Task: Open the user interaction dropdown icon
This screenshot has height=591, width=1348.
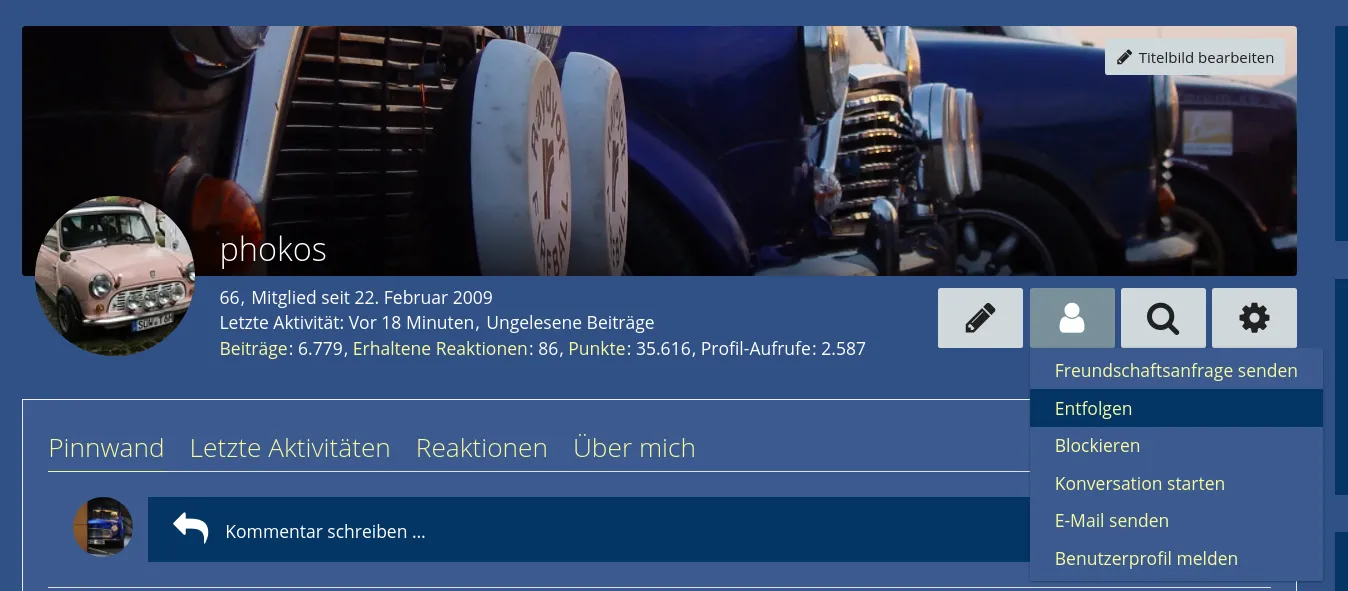Action: pos(1072,318)
